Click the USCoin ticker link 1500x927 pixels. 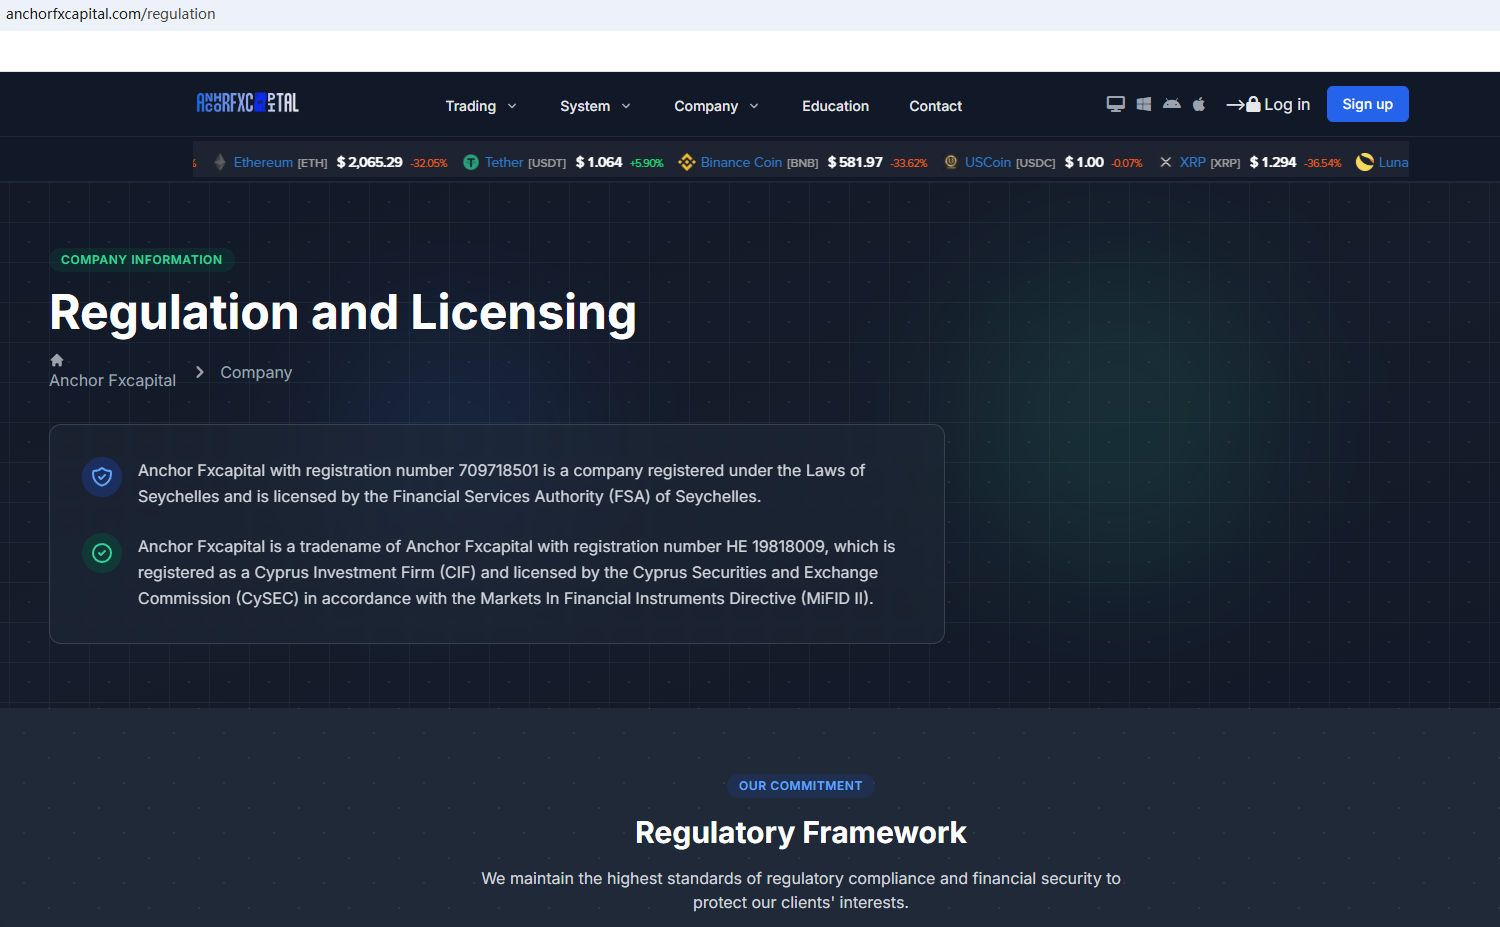click(987, 162)
